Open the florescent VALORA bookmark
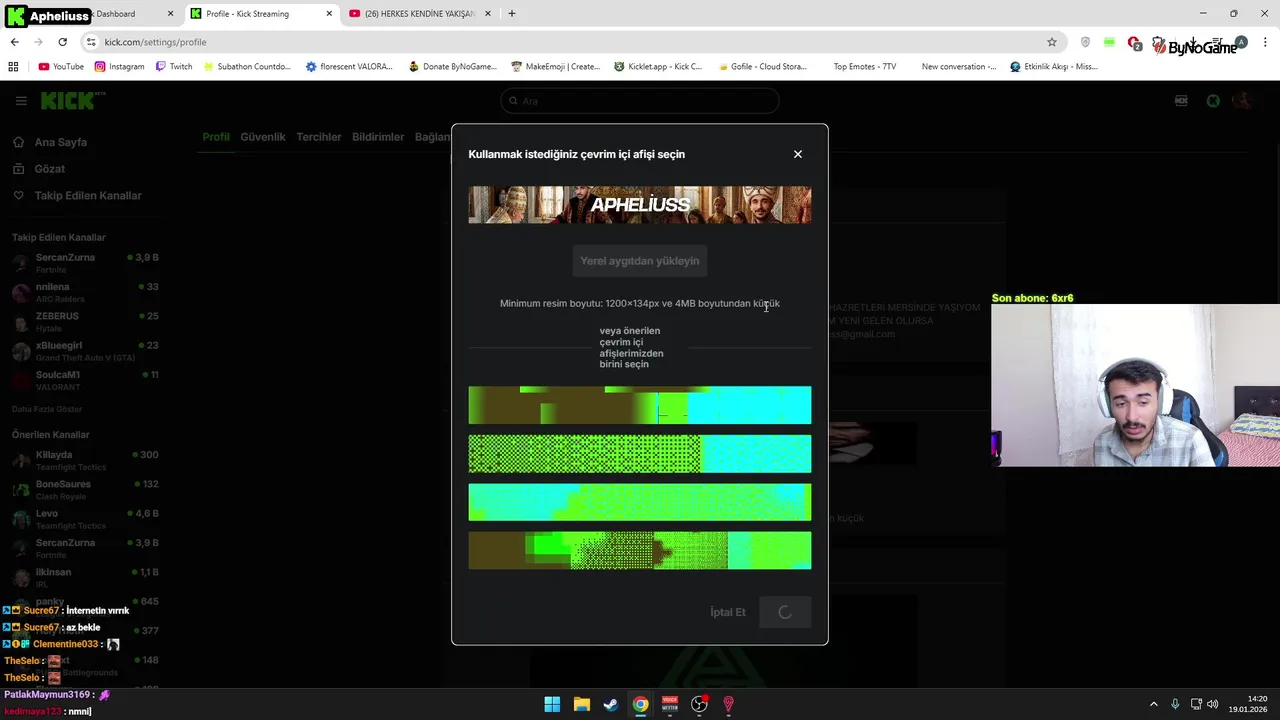 point(349,67)
